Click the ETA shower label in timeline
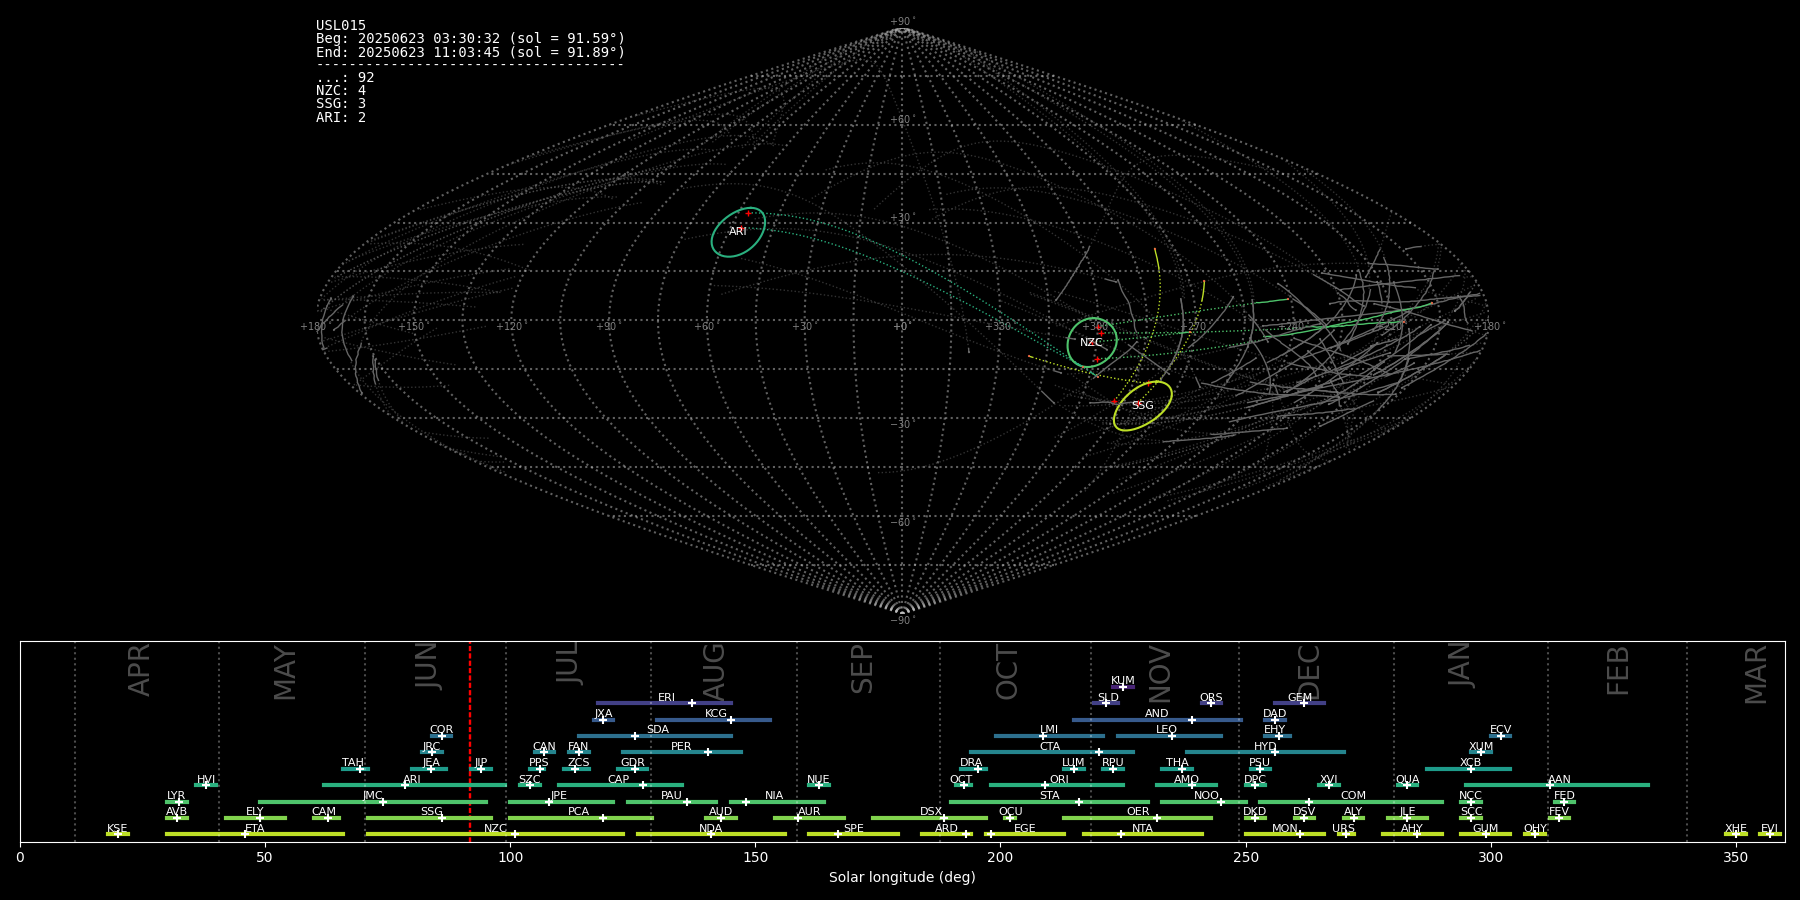The height and width of the screenshot is (900, 1800). (x=255, y=829)
